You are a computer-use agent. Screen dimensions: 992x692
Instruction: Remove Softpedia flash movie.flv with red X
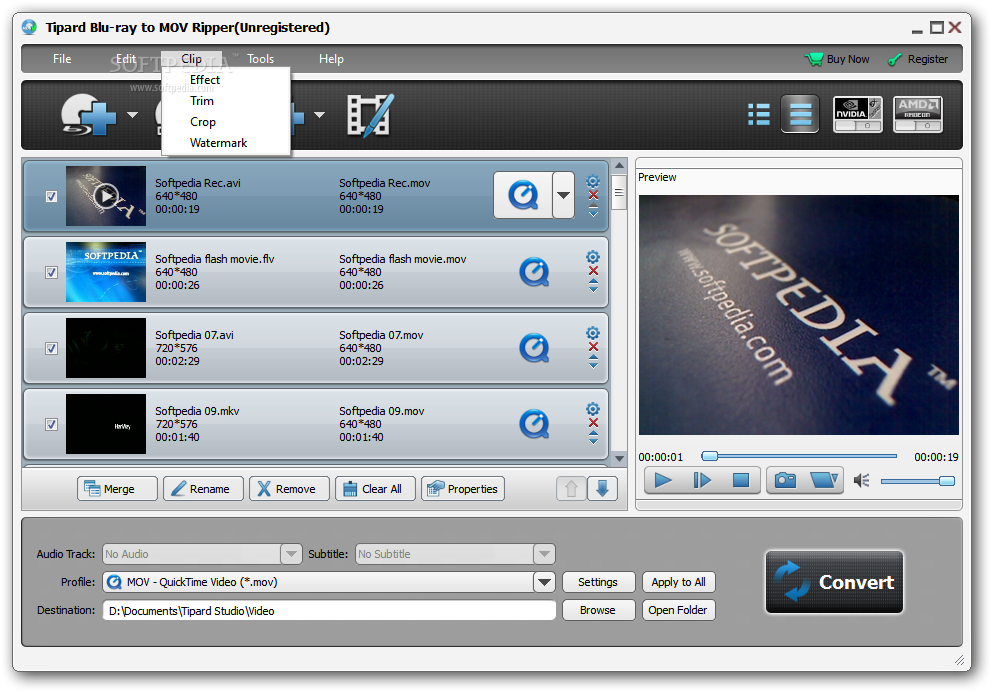coord(593,271)
